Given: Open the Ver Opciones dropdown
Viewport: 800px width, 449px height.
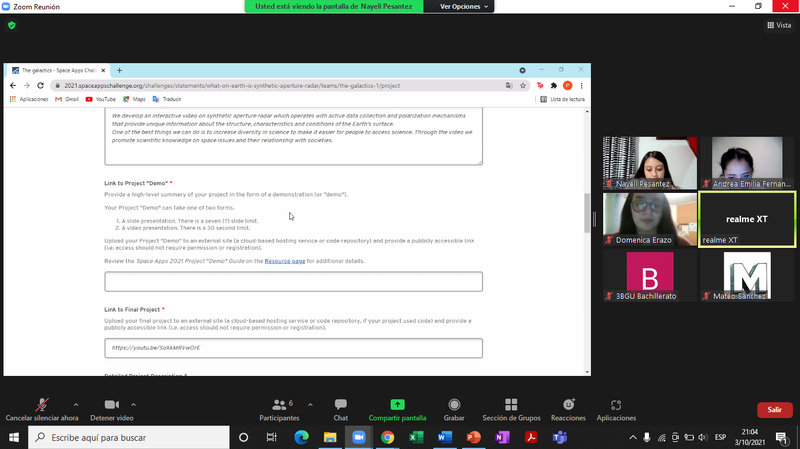Looking at the screenshot, I should [x=465, y=6].
